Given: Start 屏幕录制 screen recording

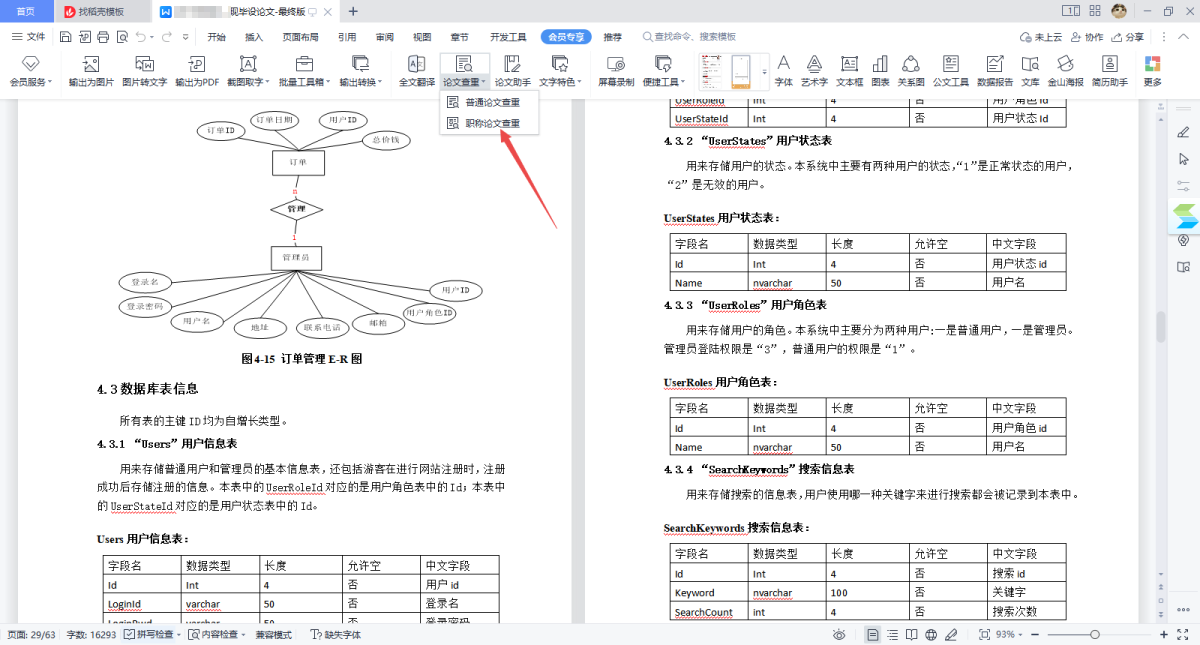Looking at the screenshot, I should (x=616, y=70).
